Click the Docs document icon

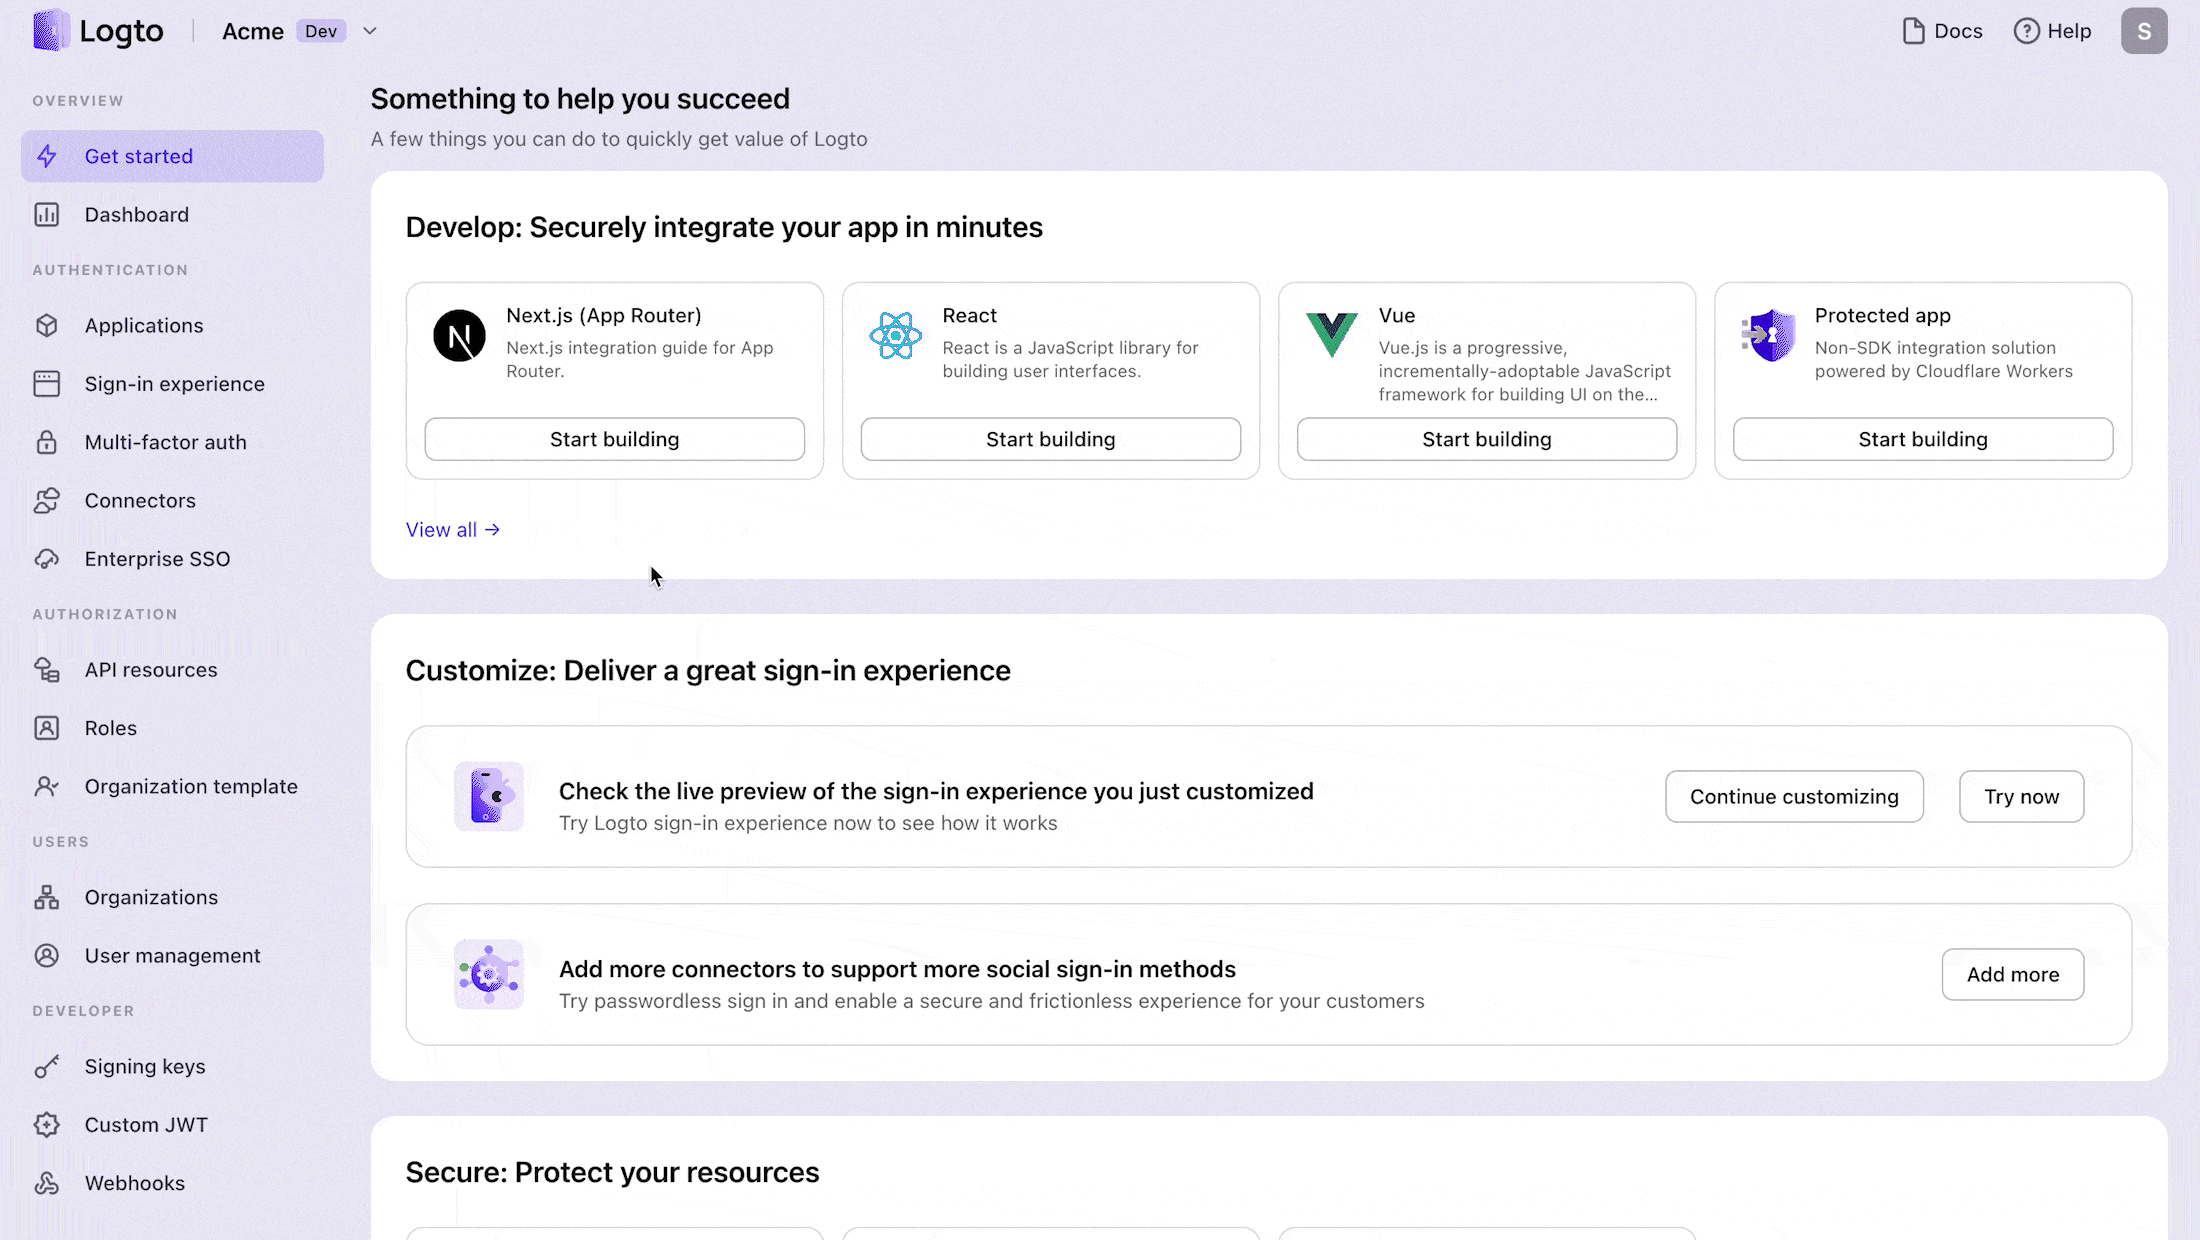[1913, 31]
